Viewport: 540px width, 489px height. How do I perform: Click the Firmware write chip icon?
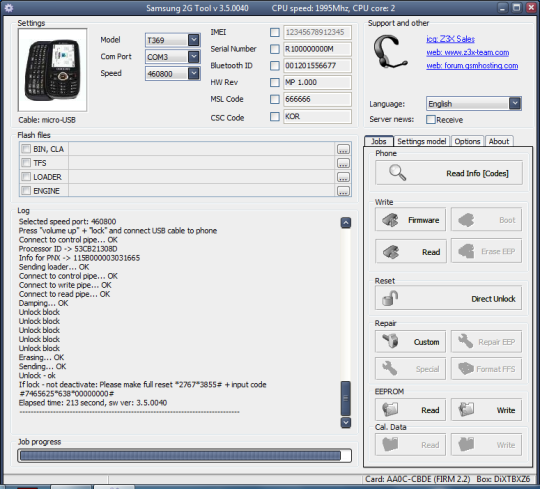pos(390,220)
